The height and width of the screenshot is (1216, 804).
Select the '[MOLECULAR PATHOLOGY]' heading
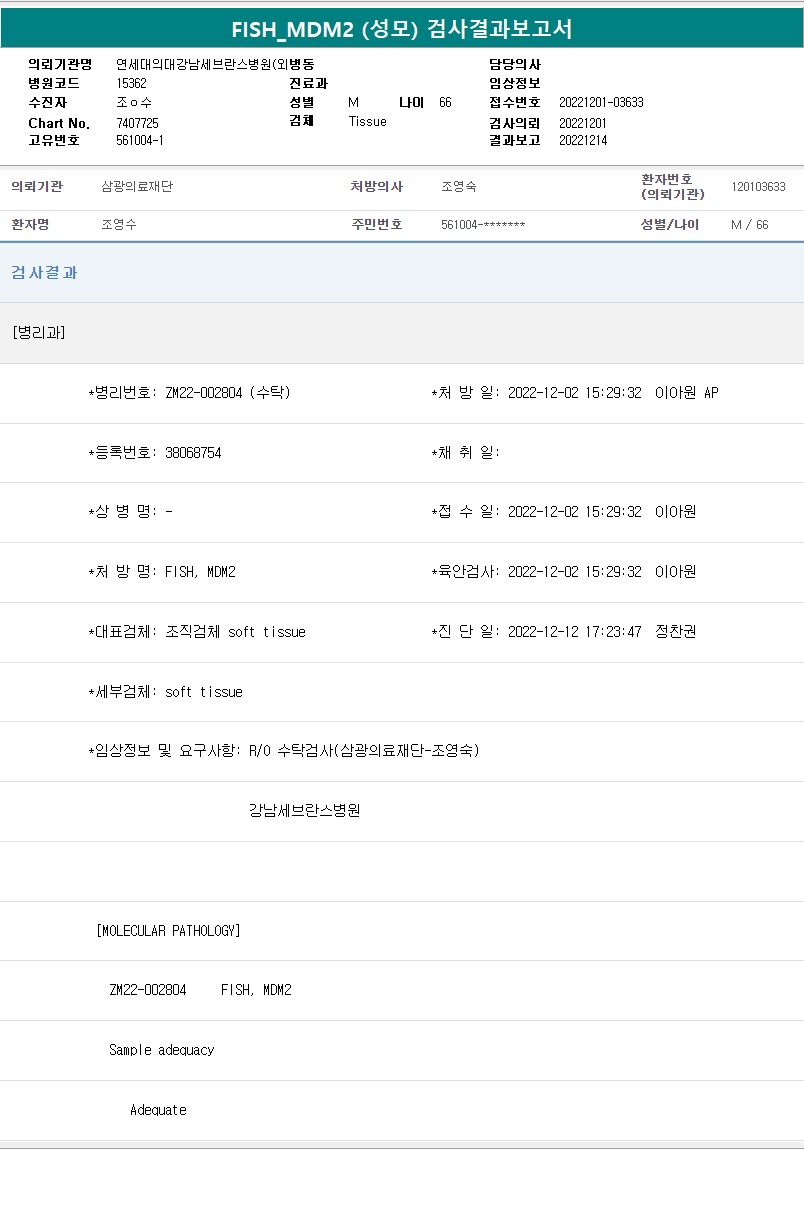click(168, 931)
